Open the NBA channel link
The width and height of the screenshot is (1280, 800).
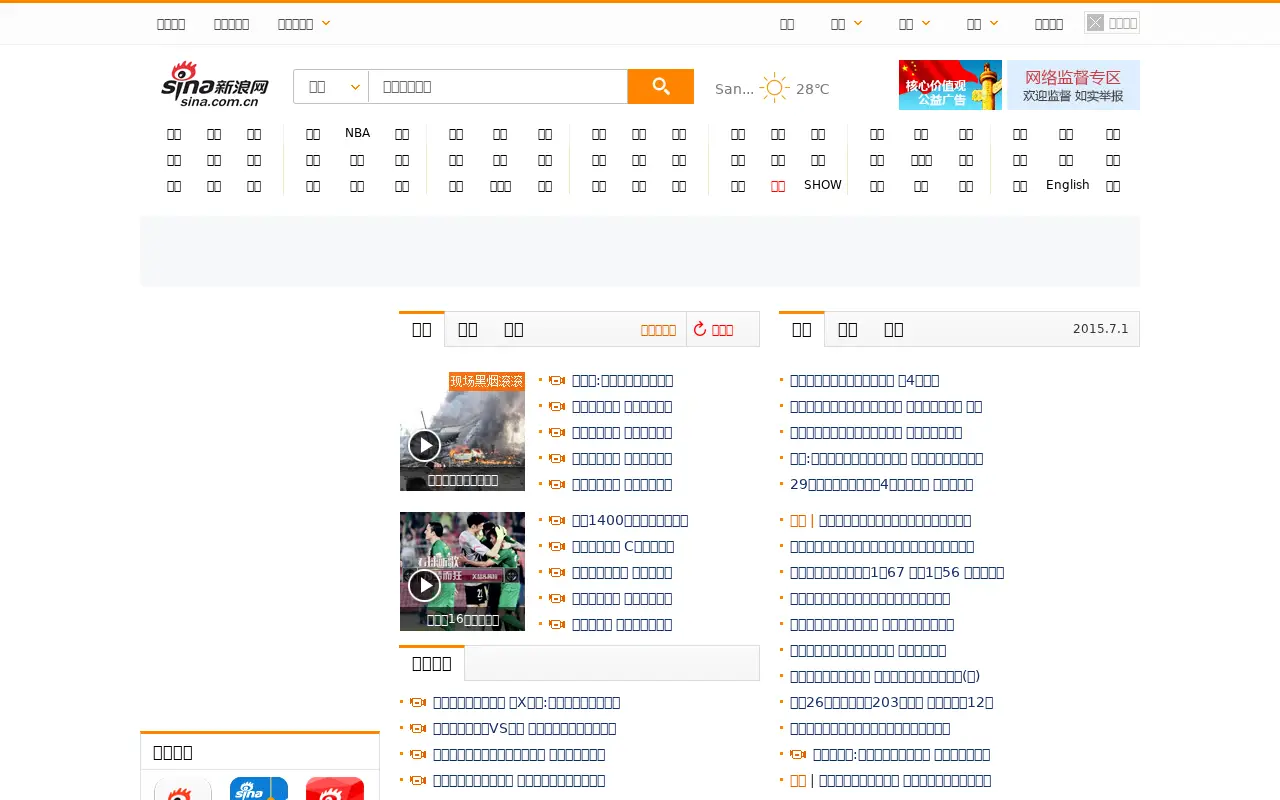coord(357,133)
